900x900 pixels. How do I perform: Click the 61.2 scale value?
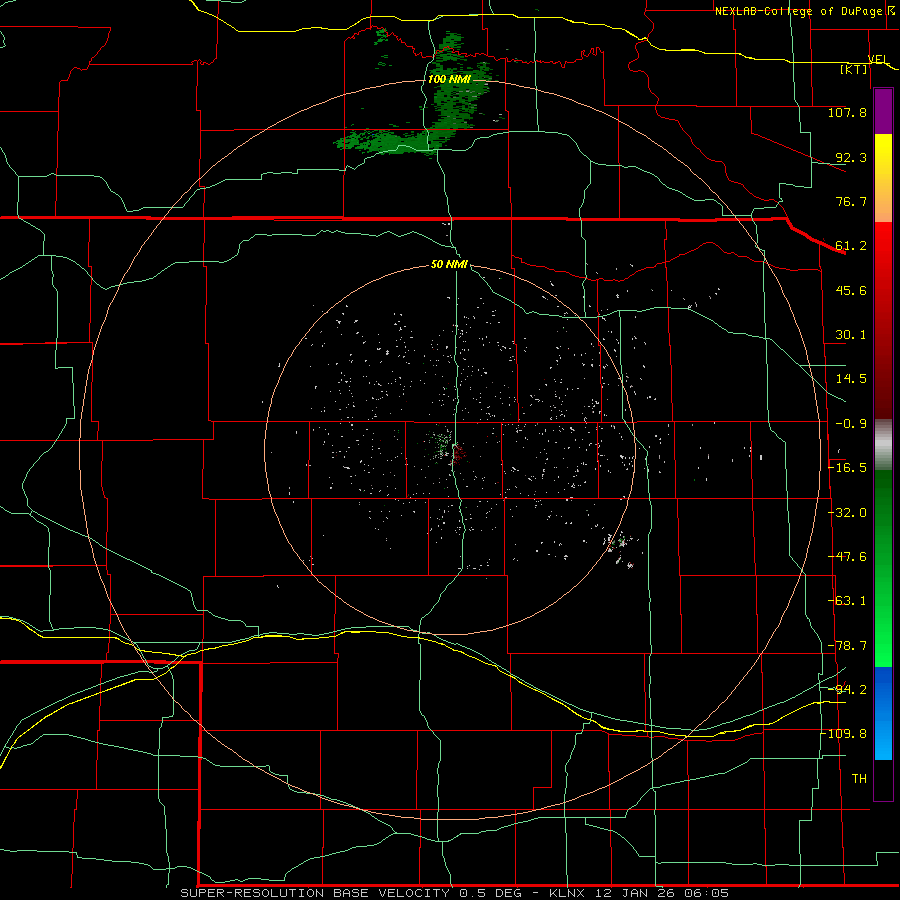851,246
